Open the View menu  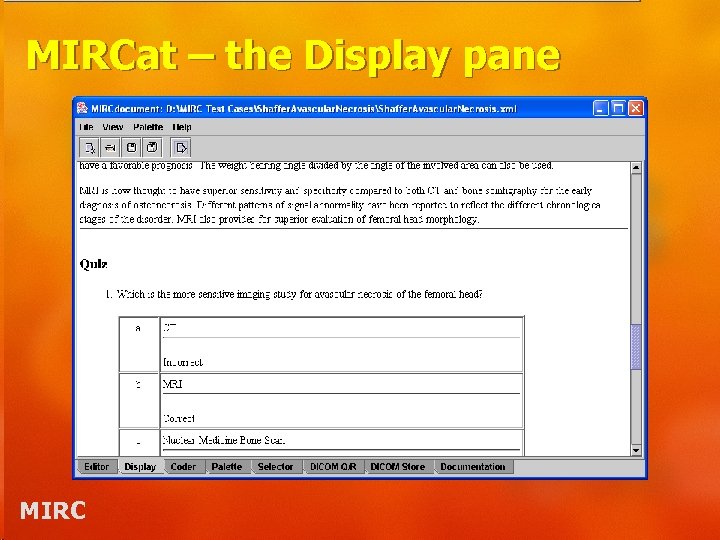pos(112,127)
